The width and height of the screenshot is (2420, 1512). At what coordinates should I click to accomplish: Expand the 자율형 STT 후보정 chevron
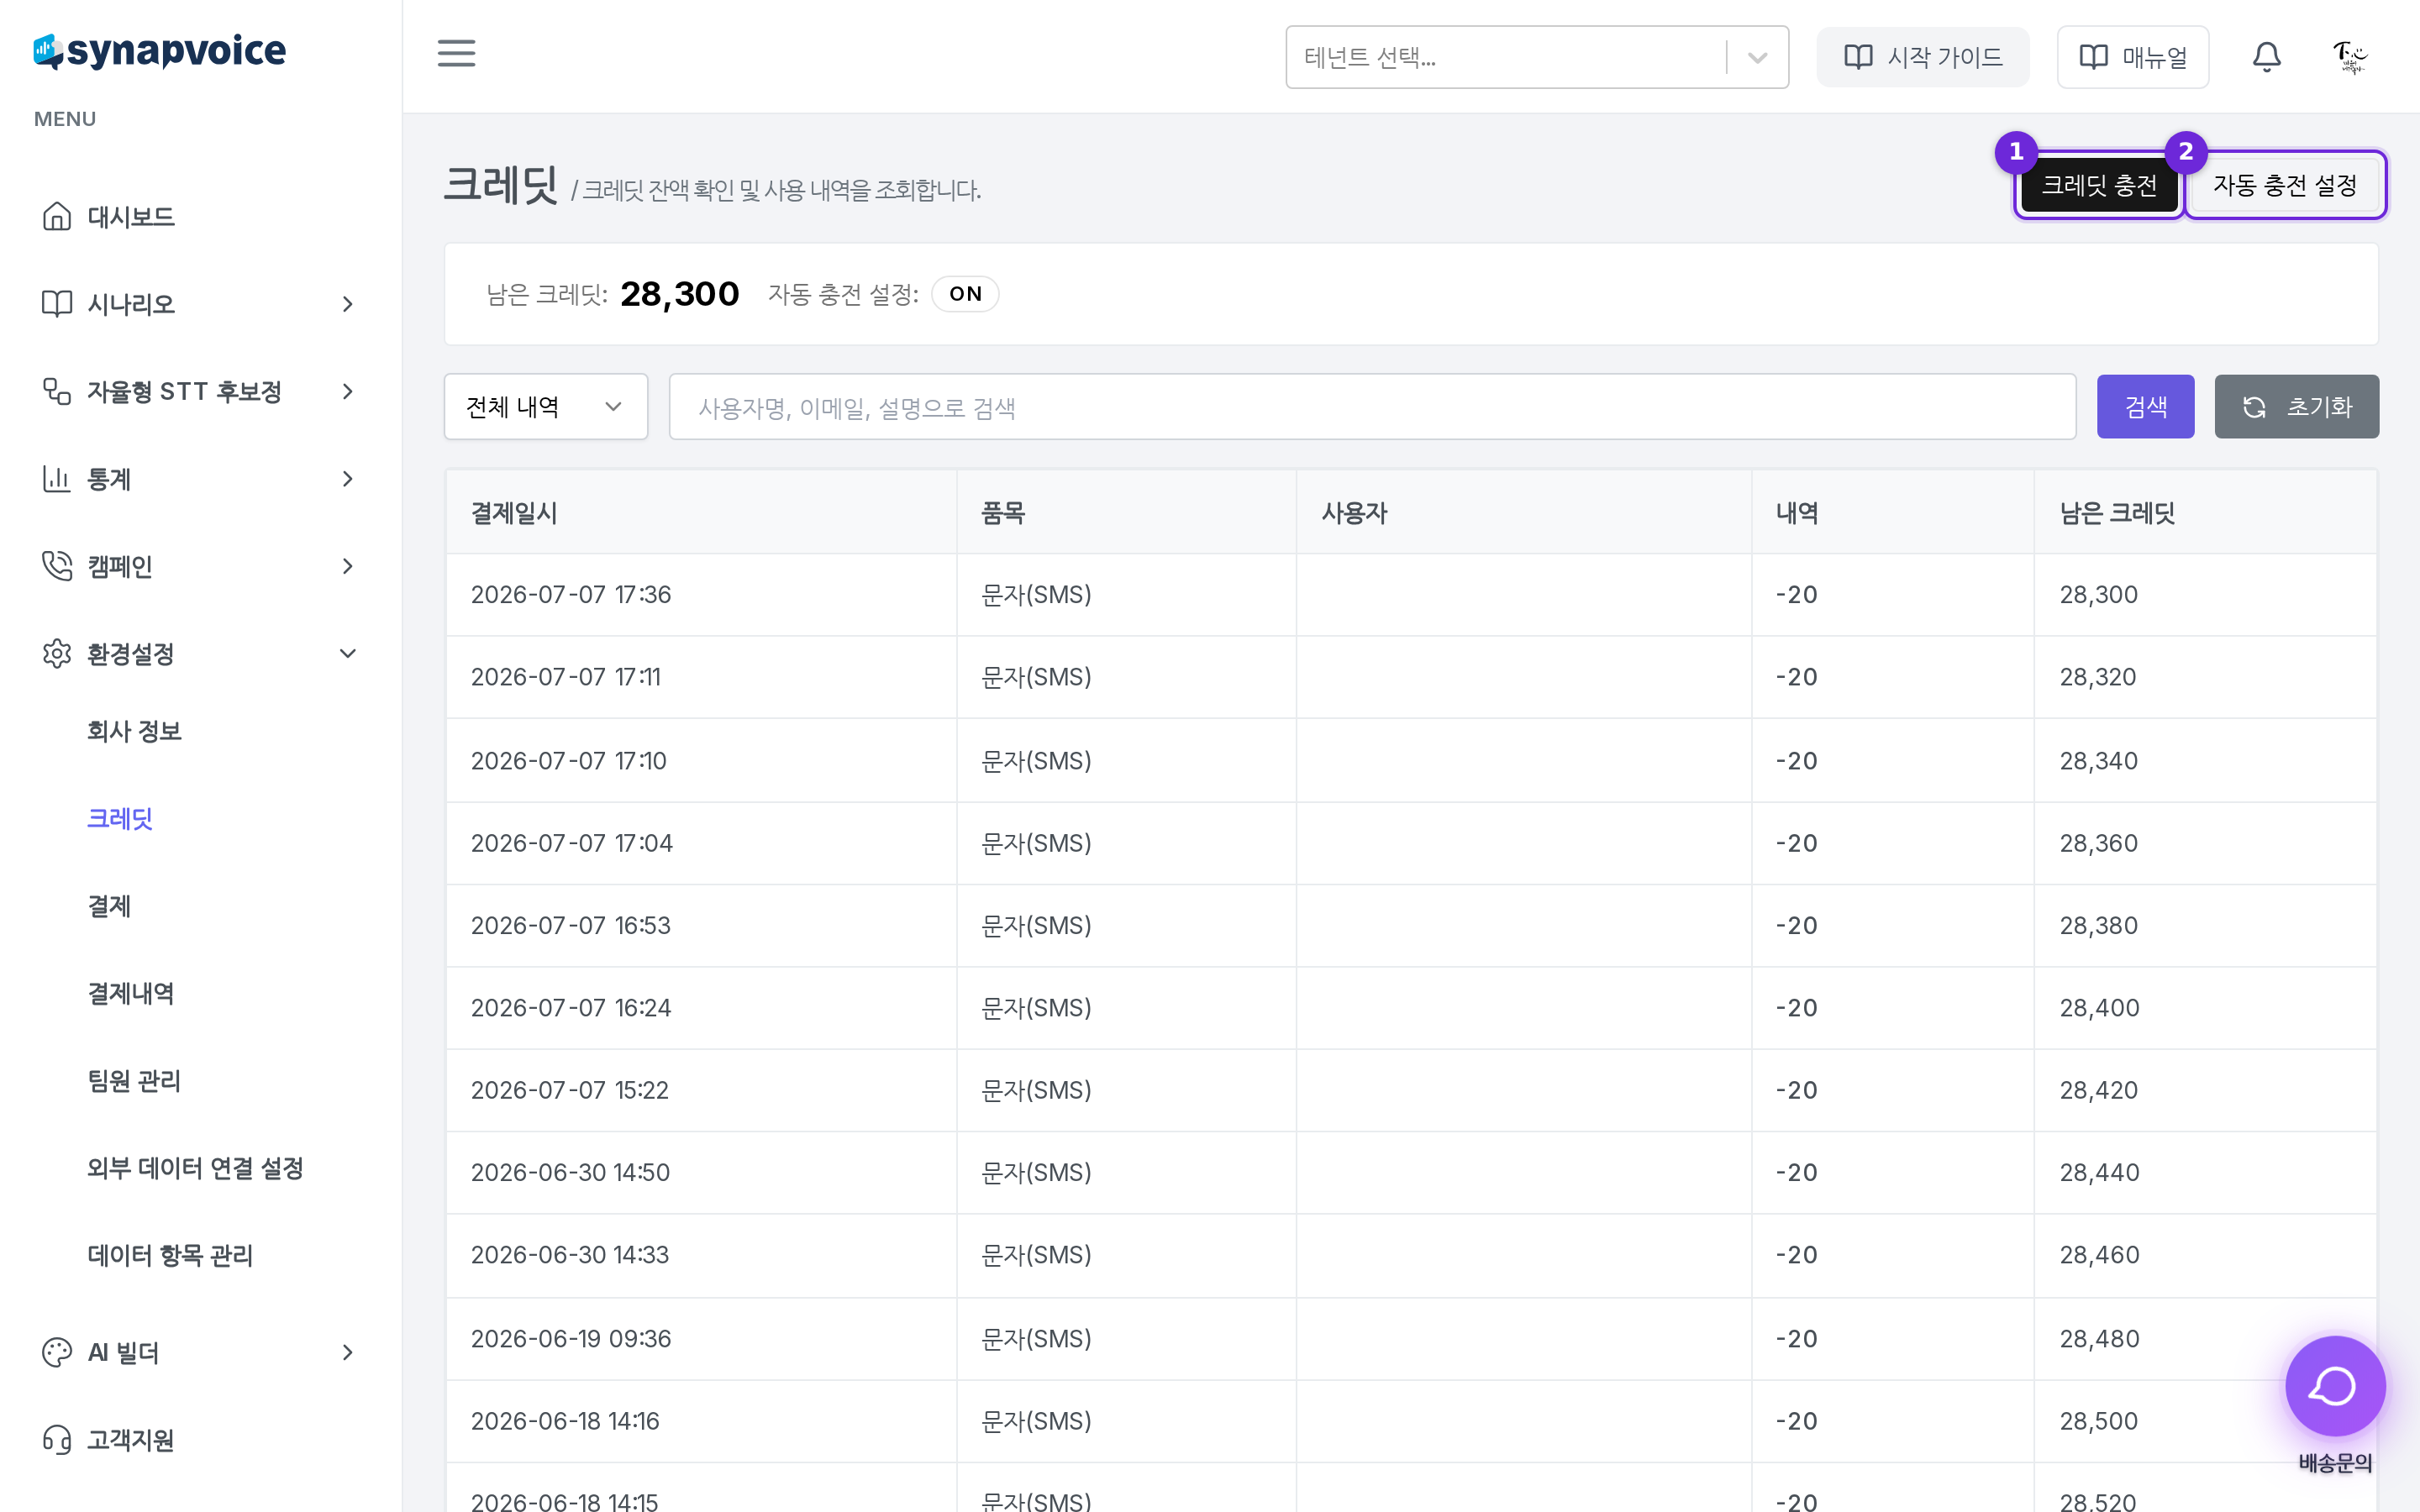click(x=348, y=391)
